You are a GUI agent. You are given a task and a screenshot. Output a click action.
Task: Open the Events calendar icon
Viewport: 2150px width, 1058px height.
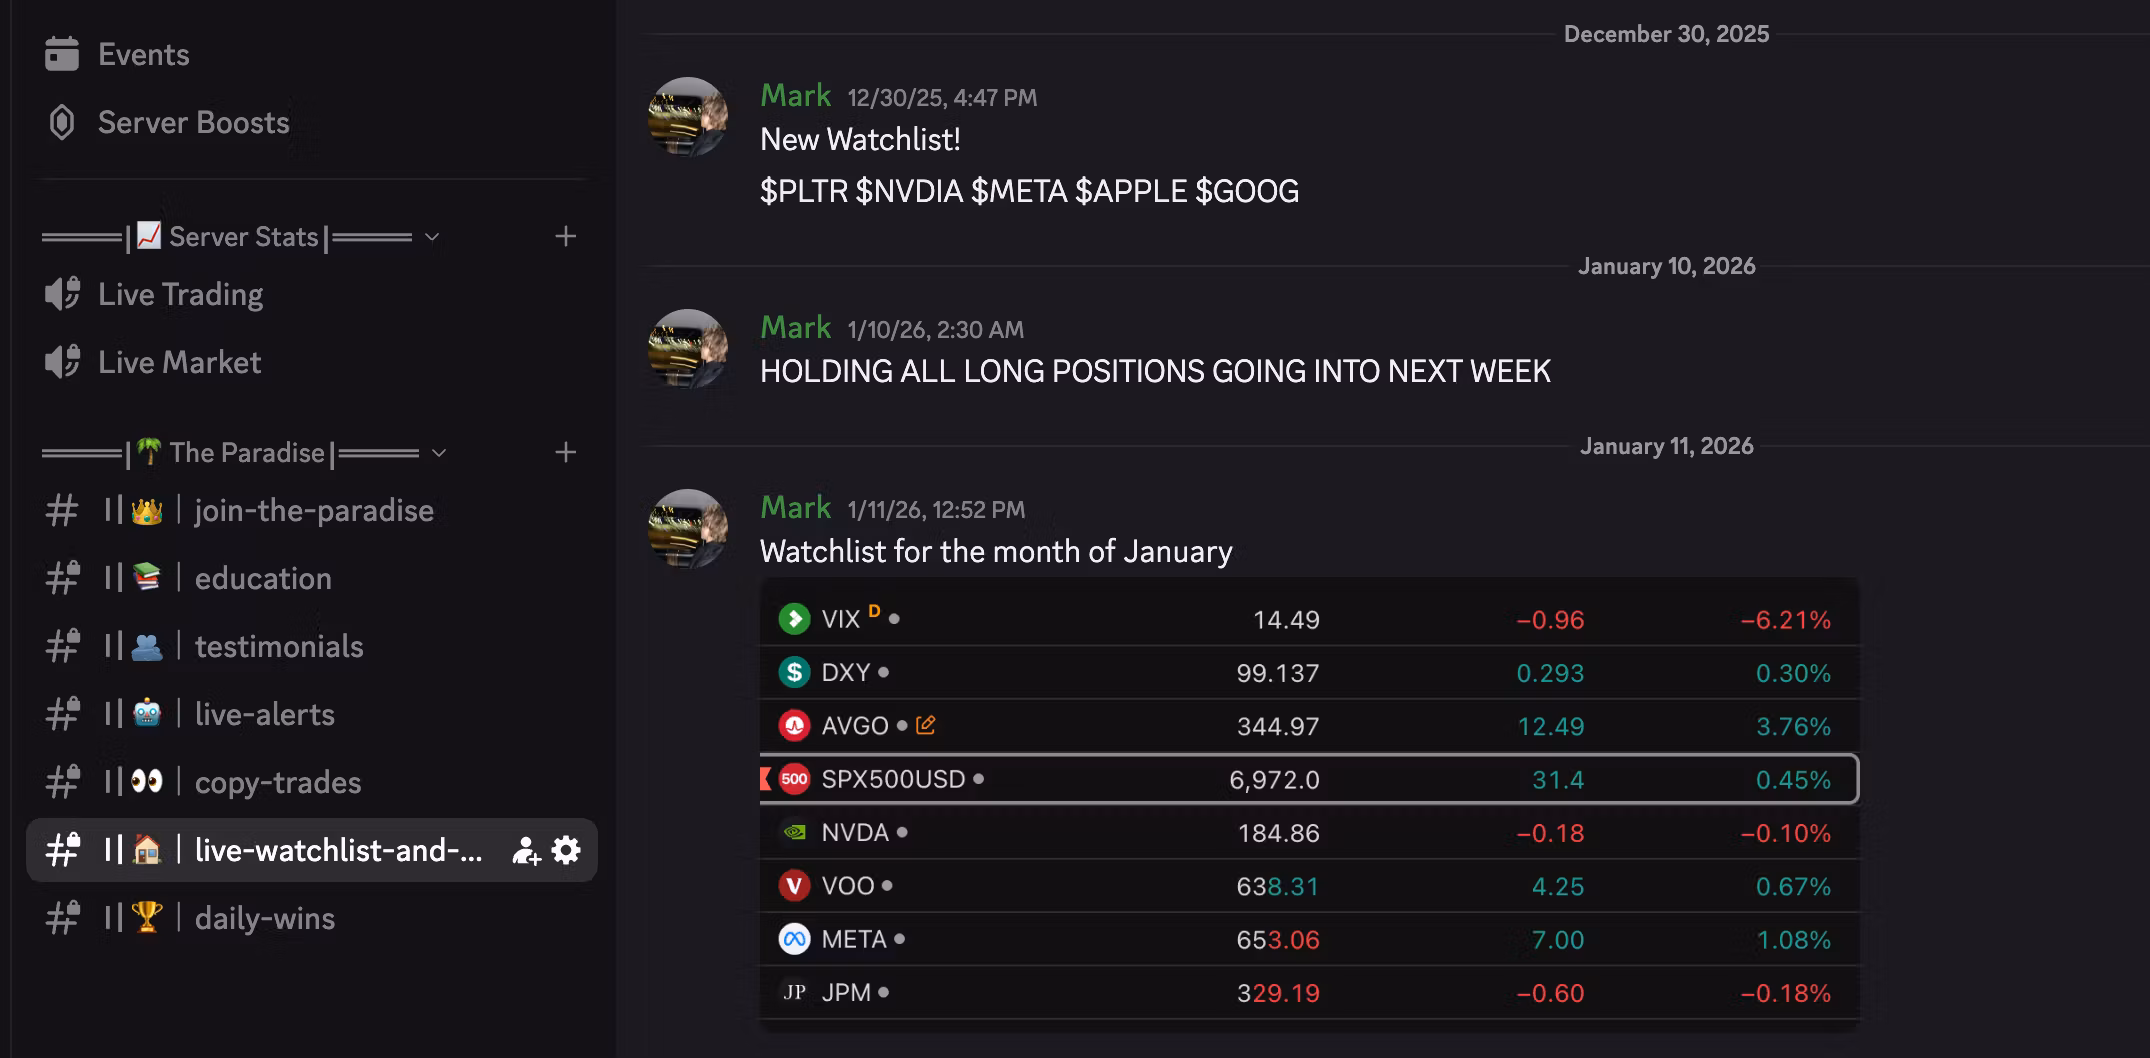coord(62,54)
